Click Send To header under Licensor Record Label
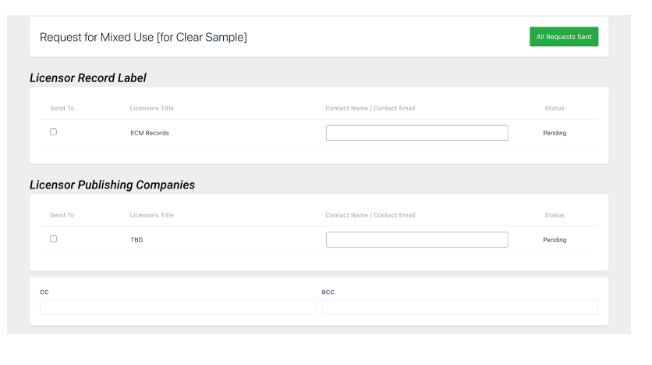Image resolution: width=652 pixels, height=365 pixels. [x=62, y=108]
